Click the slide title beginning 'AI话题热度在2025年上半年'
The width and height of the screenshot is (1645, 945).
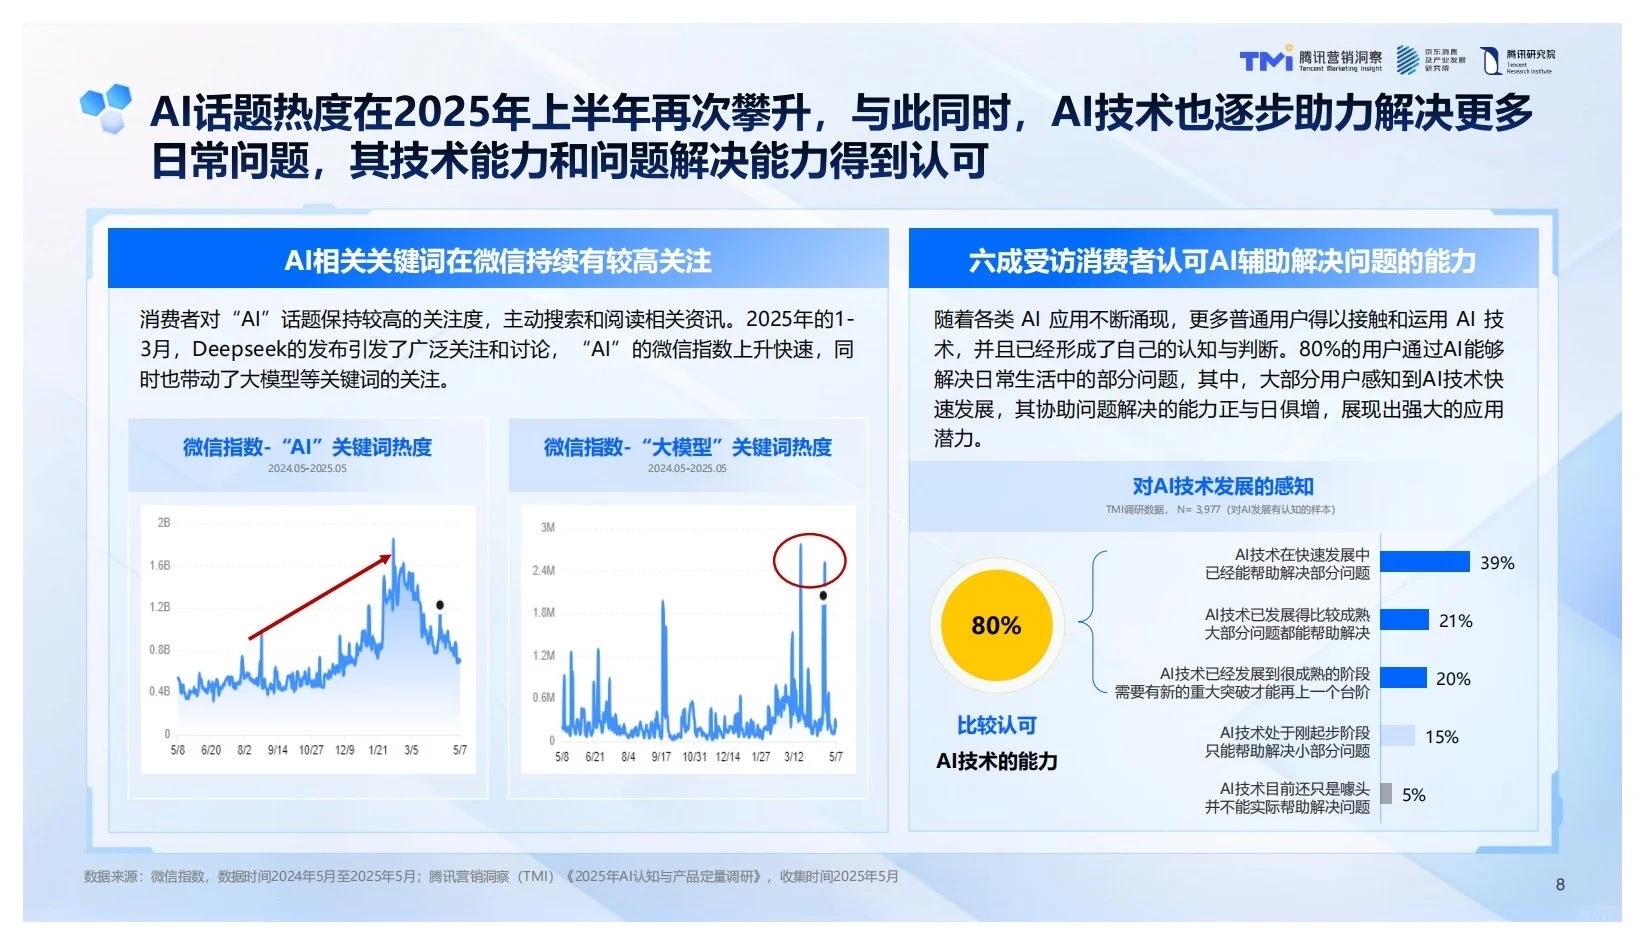840,136
